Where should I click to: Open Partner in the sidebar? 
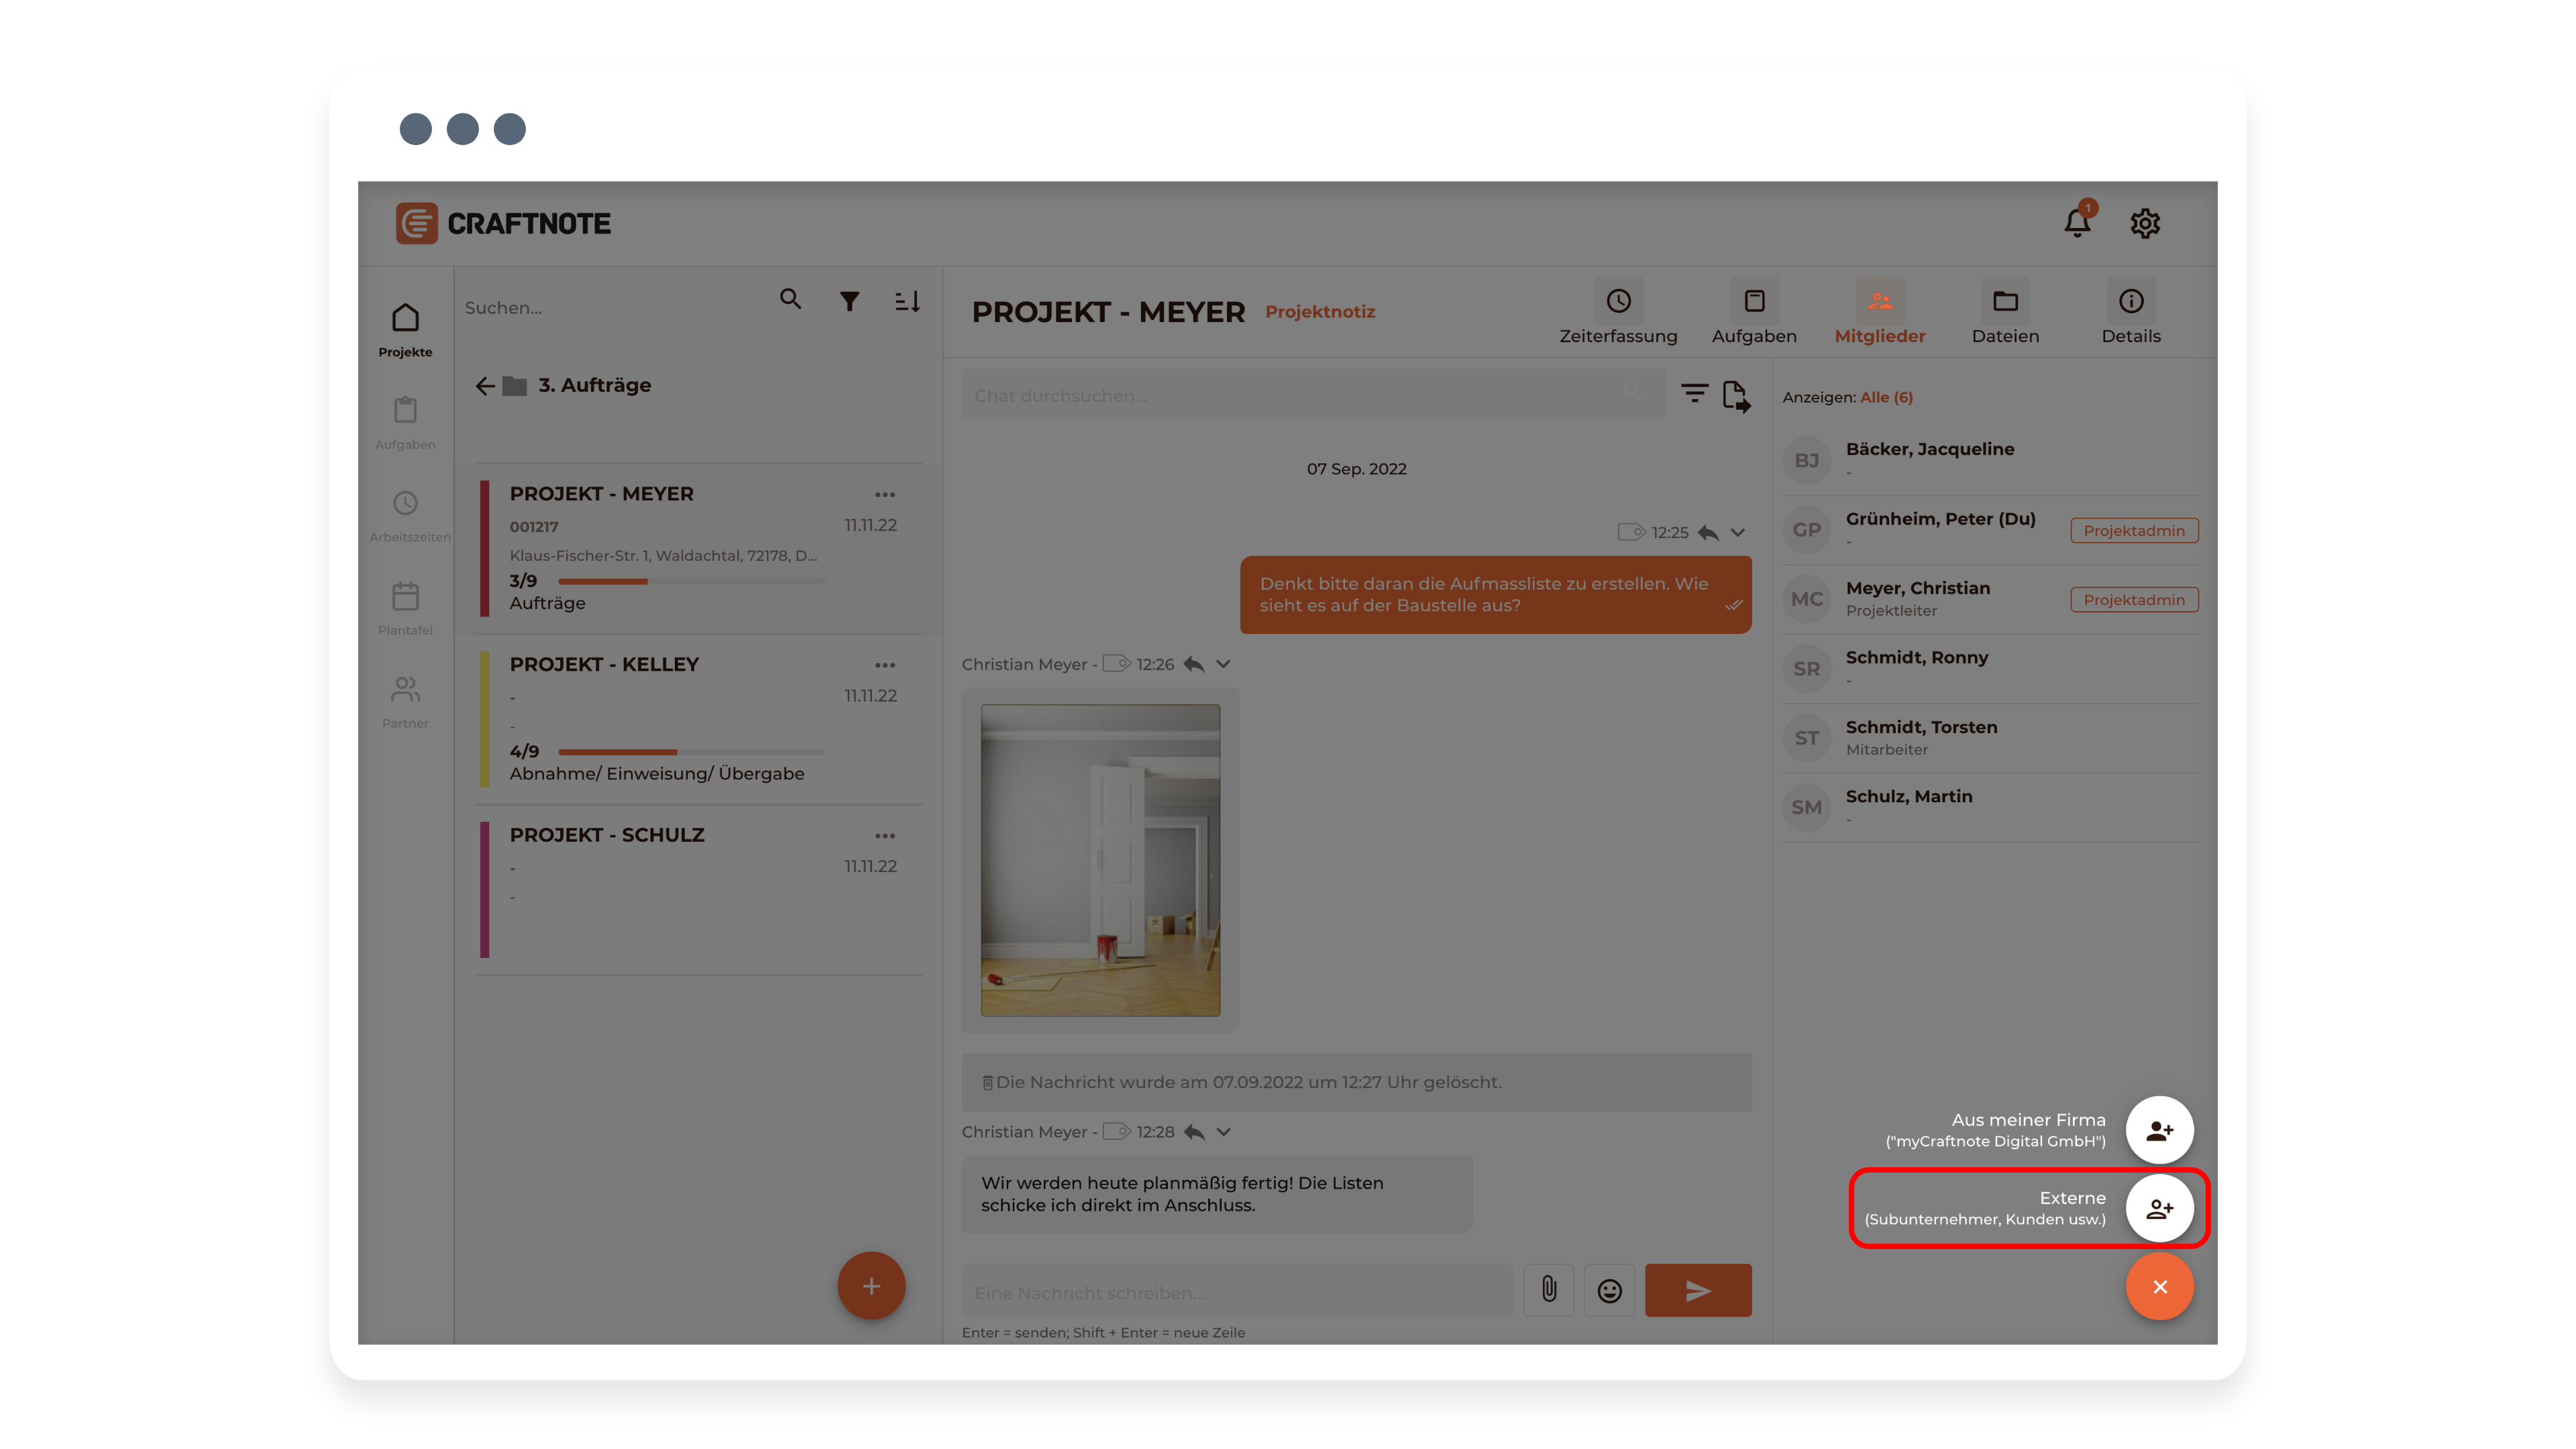pyautogui.click(x=405, y=702)
